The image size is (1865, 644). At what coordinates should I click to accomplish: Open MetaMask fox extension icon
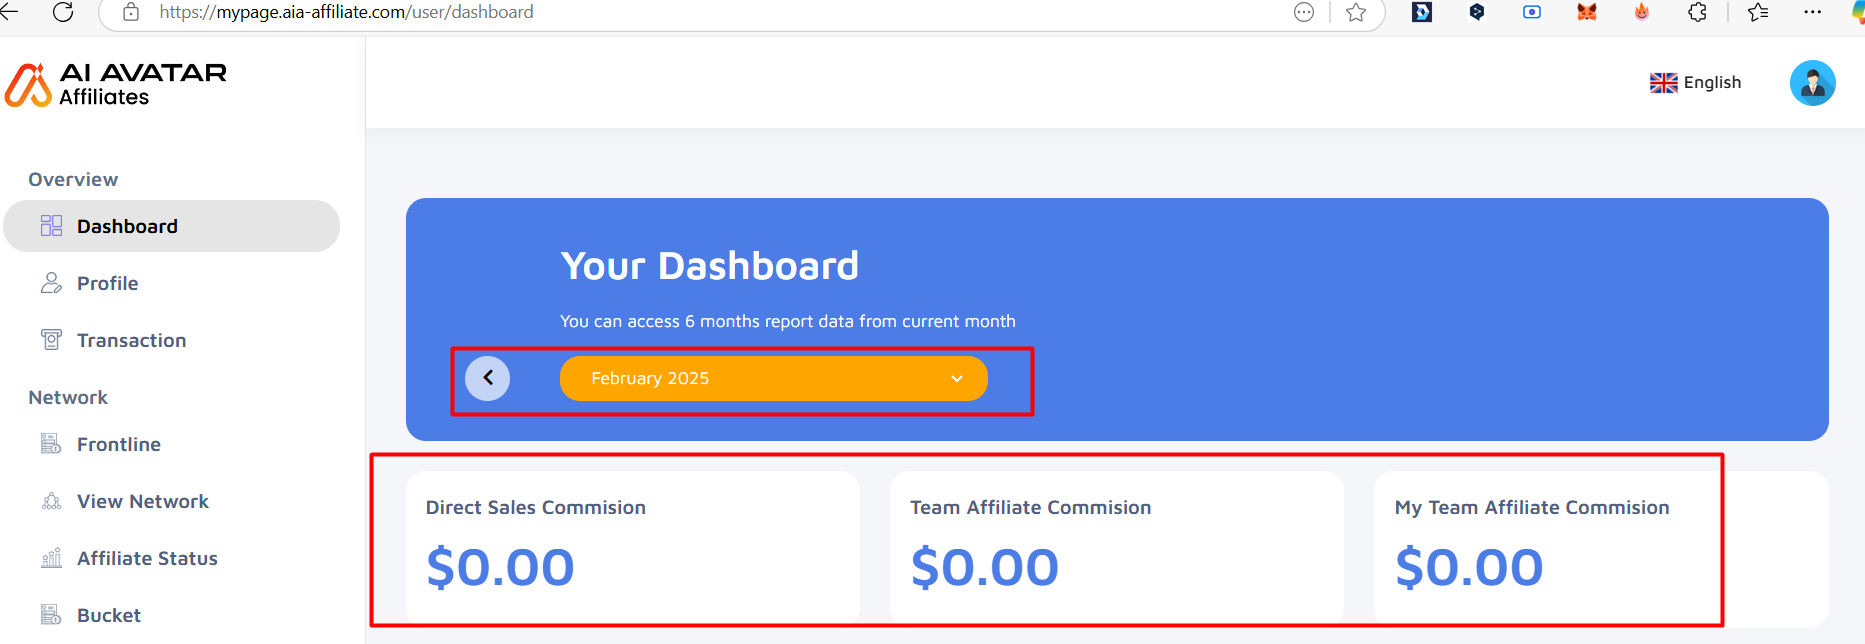pos(1587,12)
